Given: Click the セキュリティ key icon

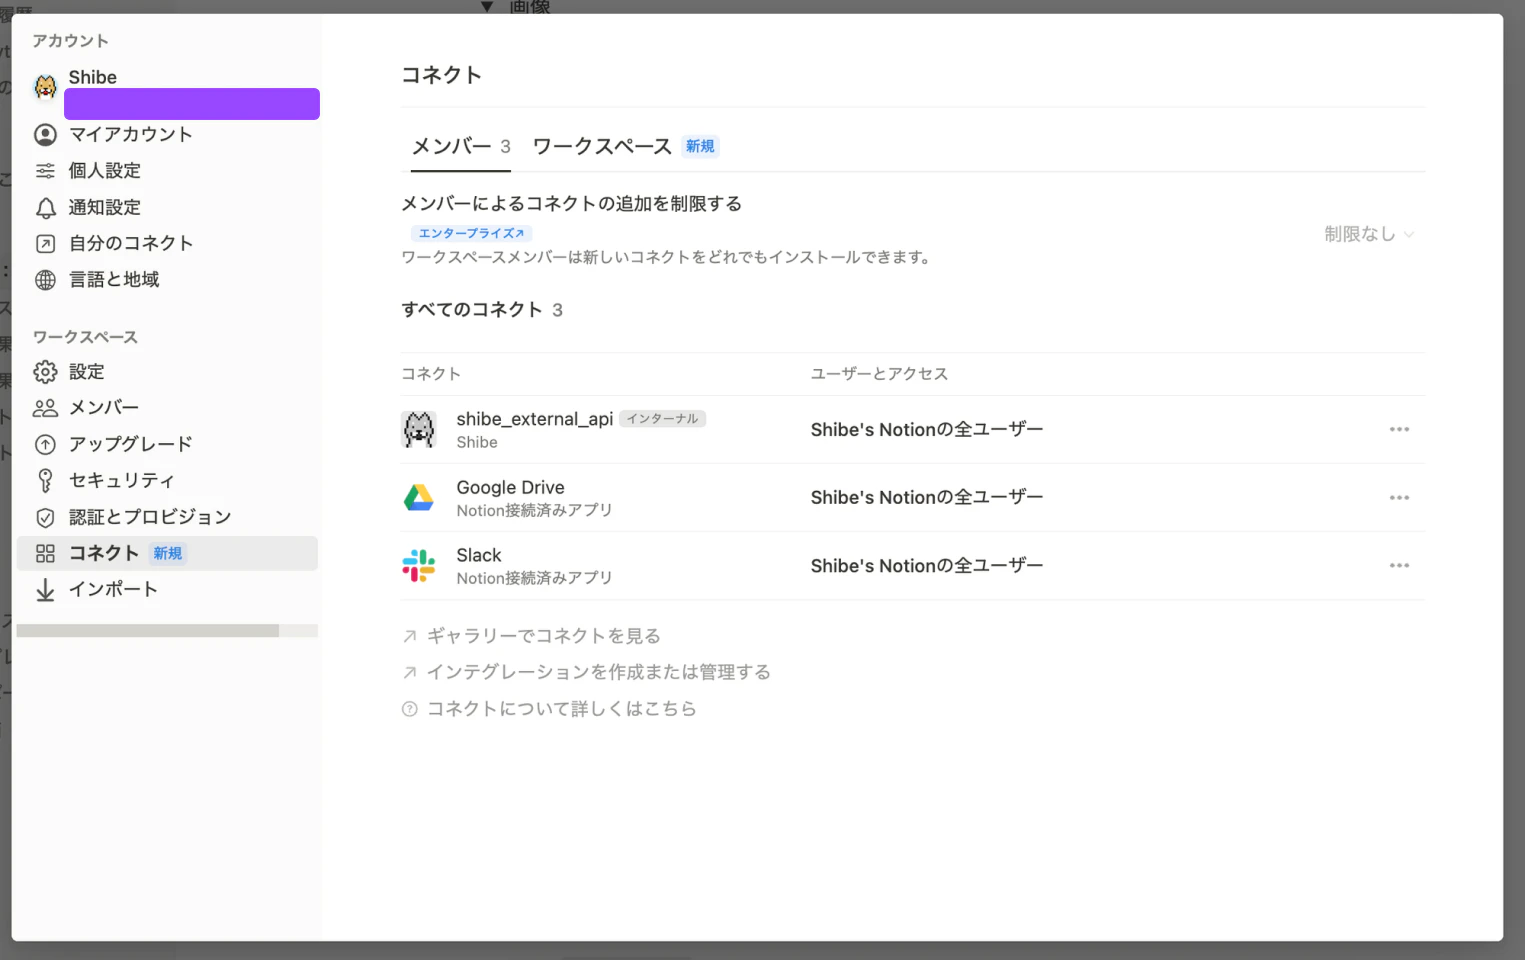Looking at the screenshot, I should pos(45,480).
